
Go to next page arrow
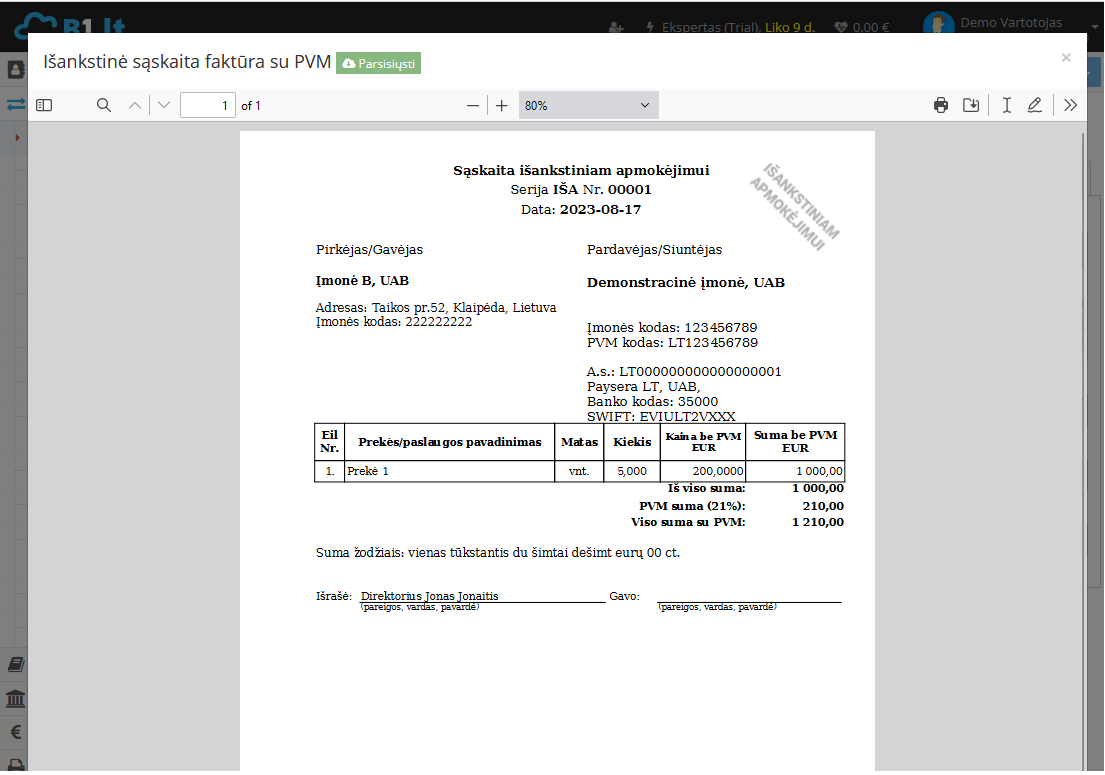coord(164,105)
